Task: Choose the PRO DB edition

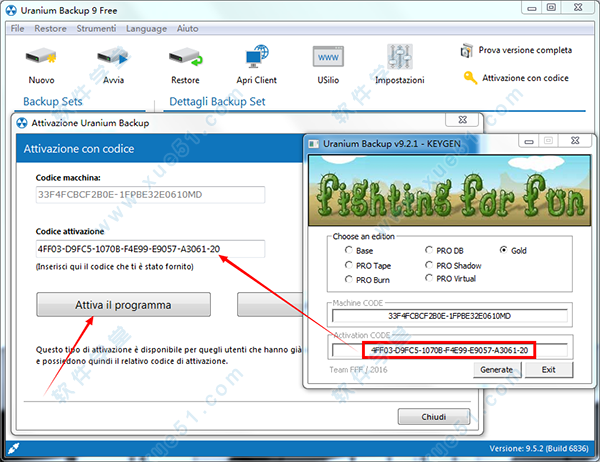Action: coord(429,250)
